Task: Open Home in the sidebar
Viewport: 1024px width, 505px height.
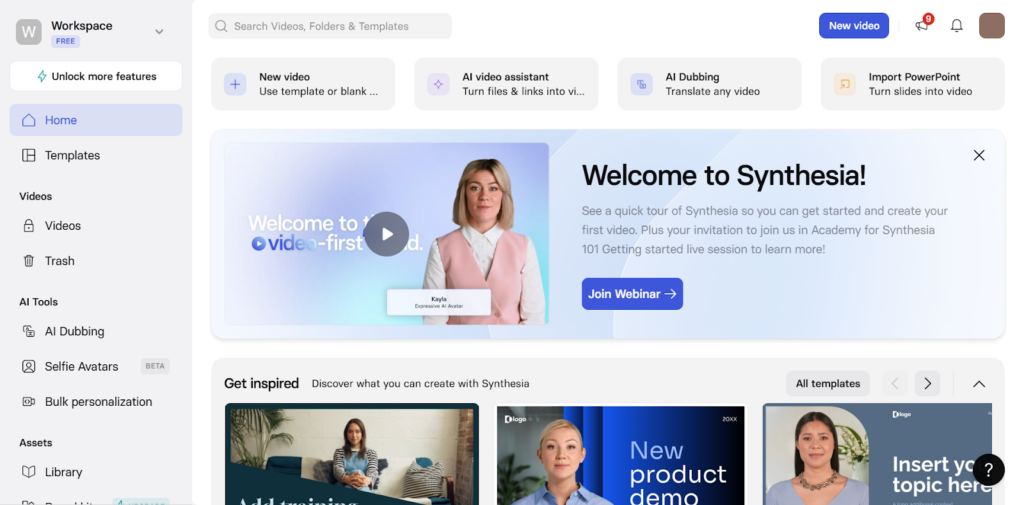Action: coord(96,120)
